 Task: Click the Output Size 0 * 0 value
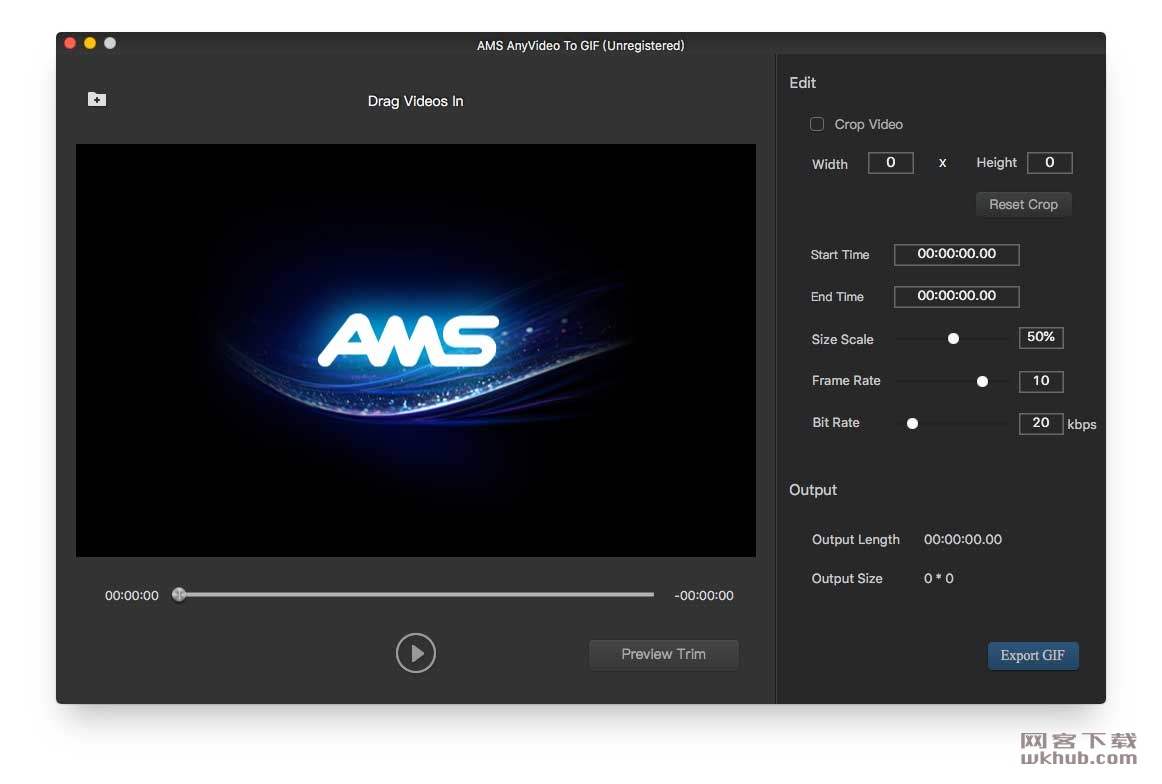coord(938,579)
